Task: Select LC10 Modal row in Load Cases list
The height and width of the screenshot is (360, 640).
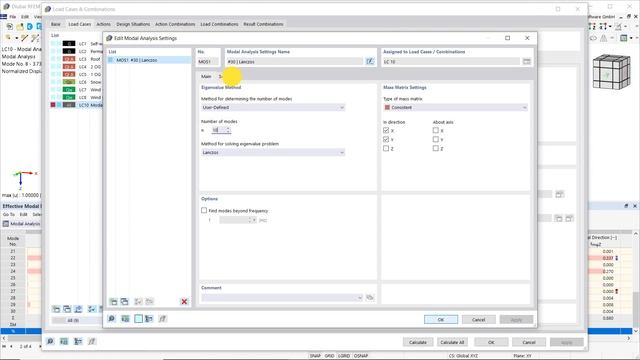Action: (76, 105)
